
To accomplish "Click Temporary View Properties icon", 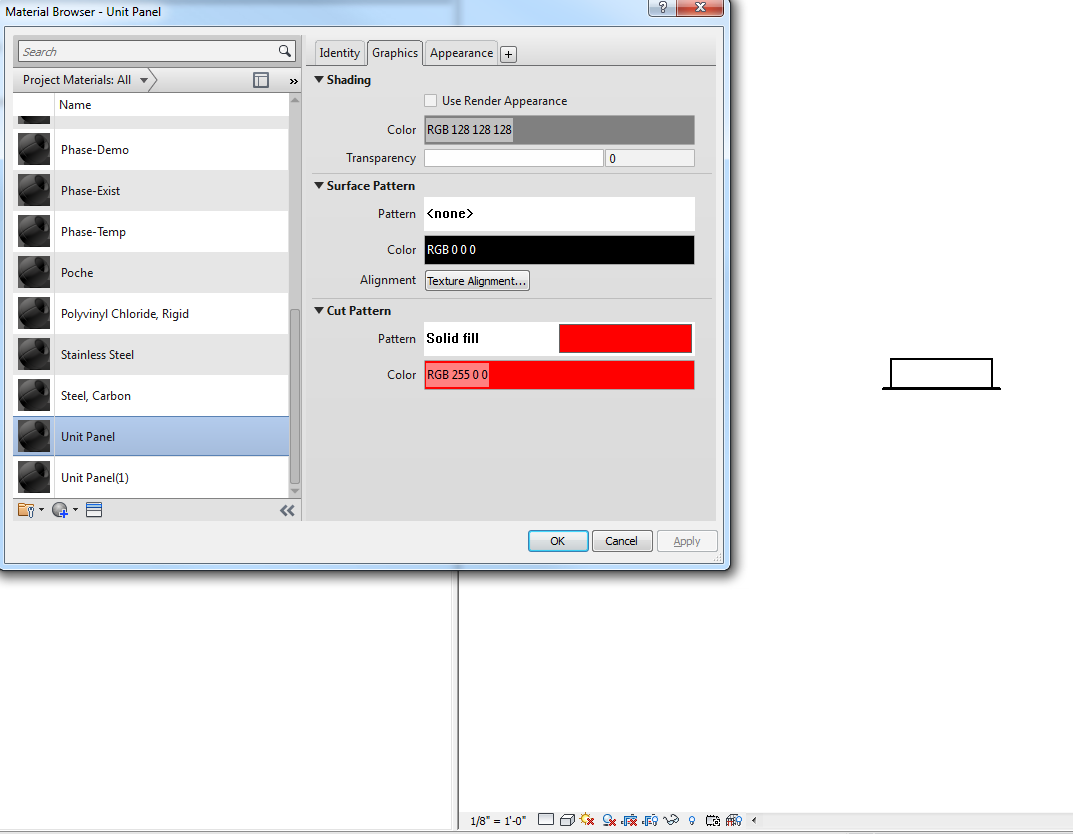I will 712,820.
